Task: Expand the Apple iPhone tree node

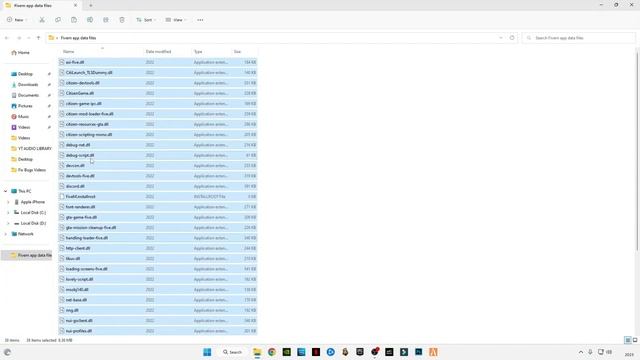Action: tap(8, 202)
